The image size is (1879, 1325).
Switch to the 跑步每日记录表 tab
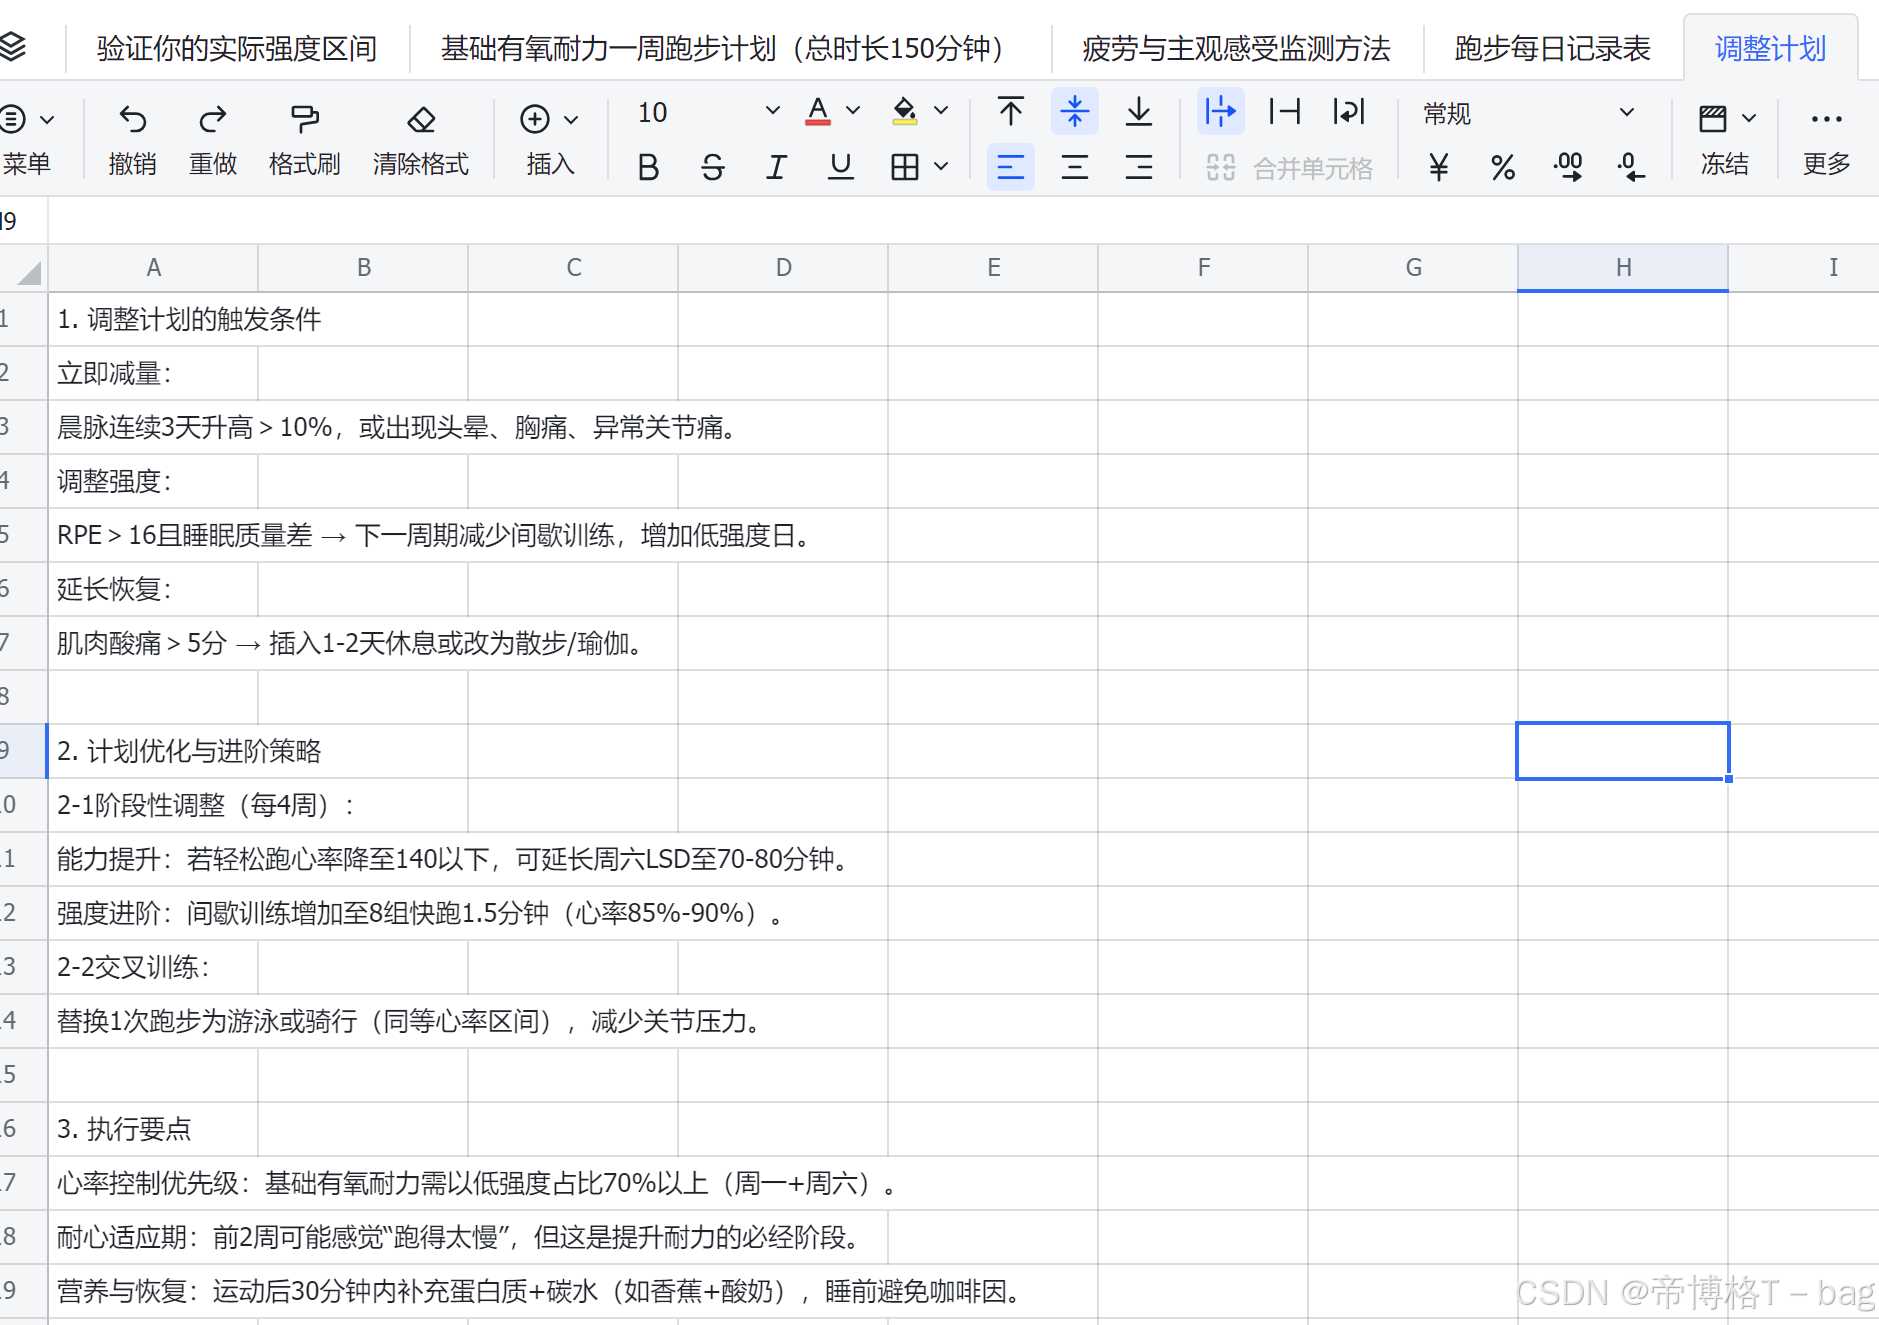click(x=1551, y=47)
